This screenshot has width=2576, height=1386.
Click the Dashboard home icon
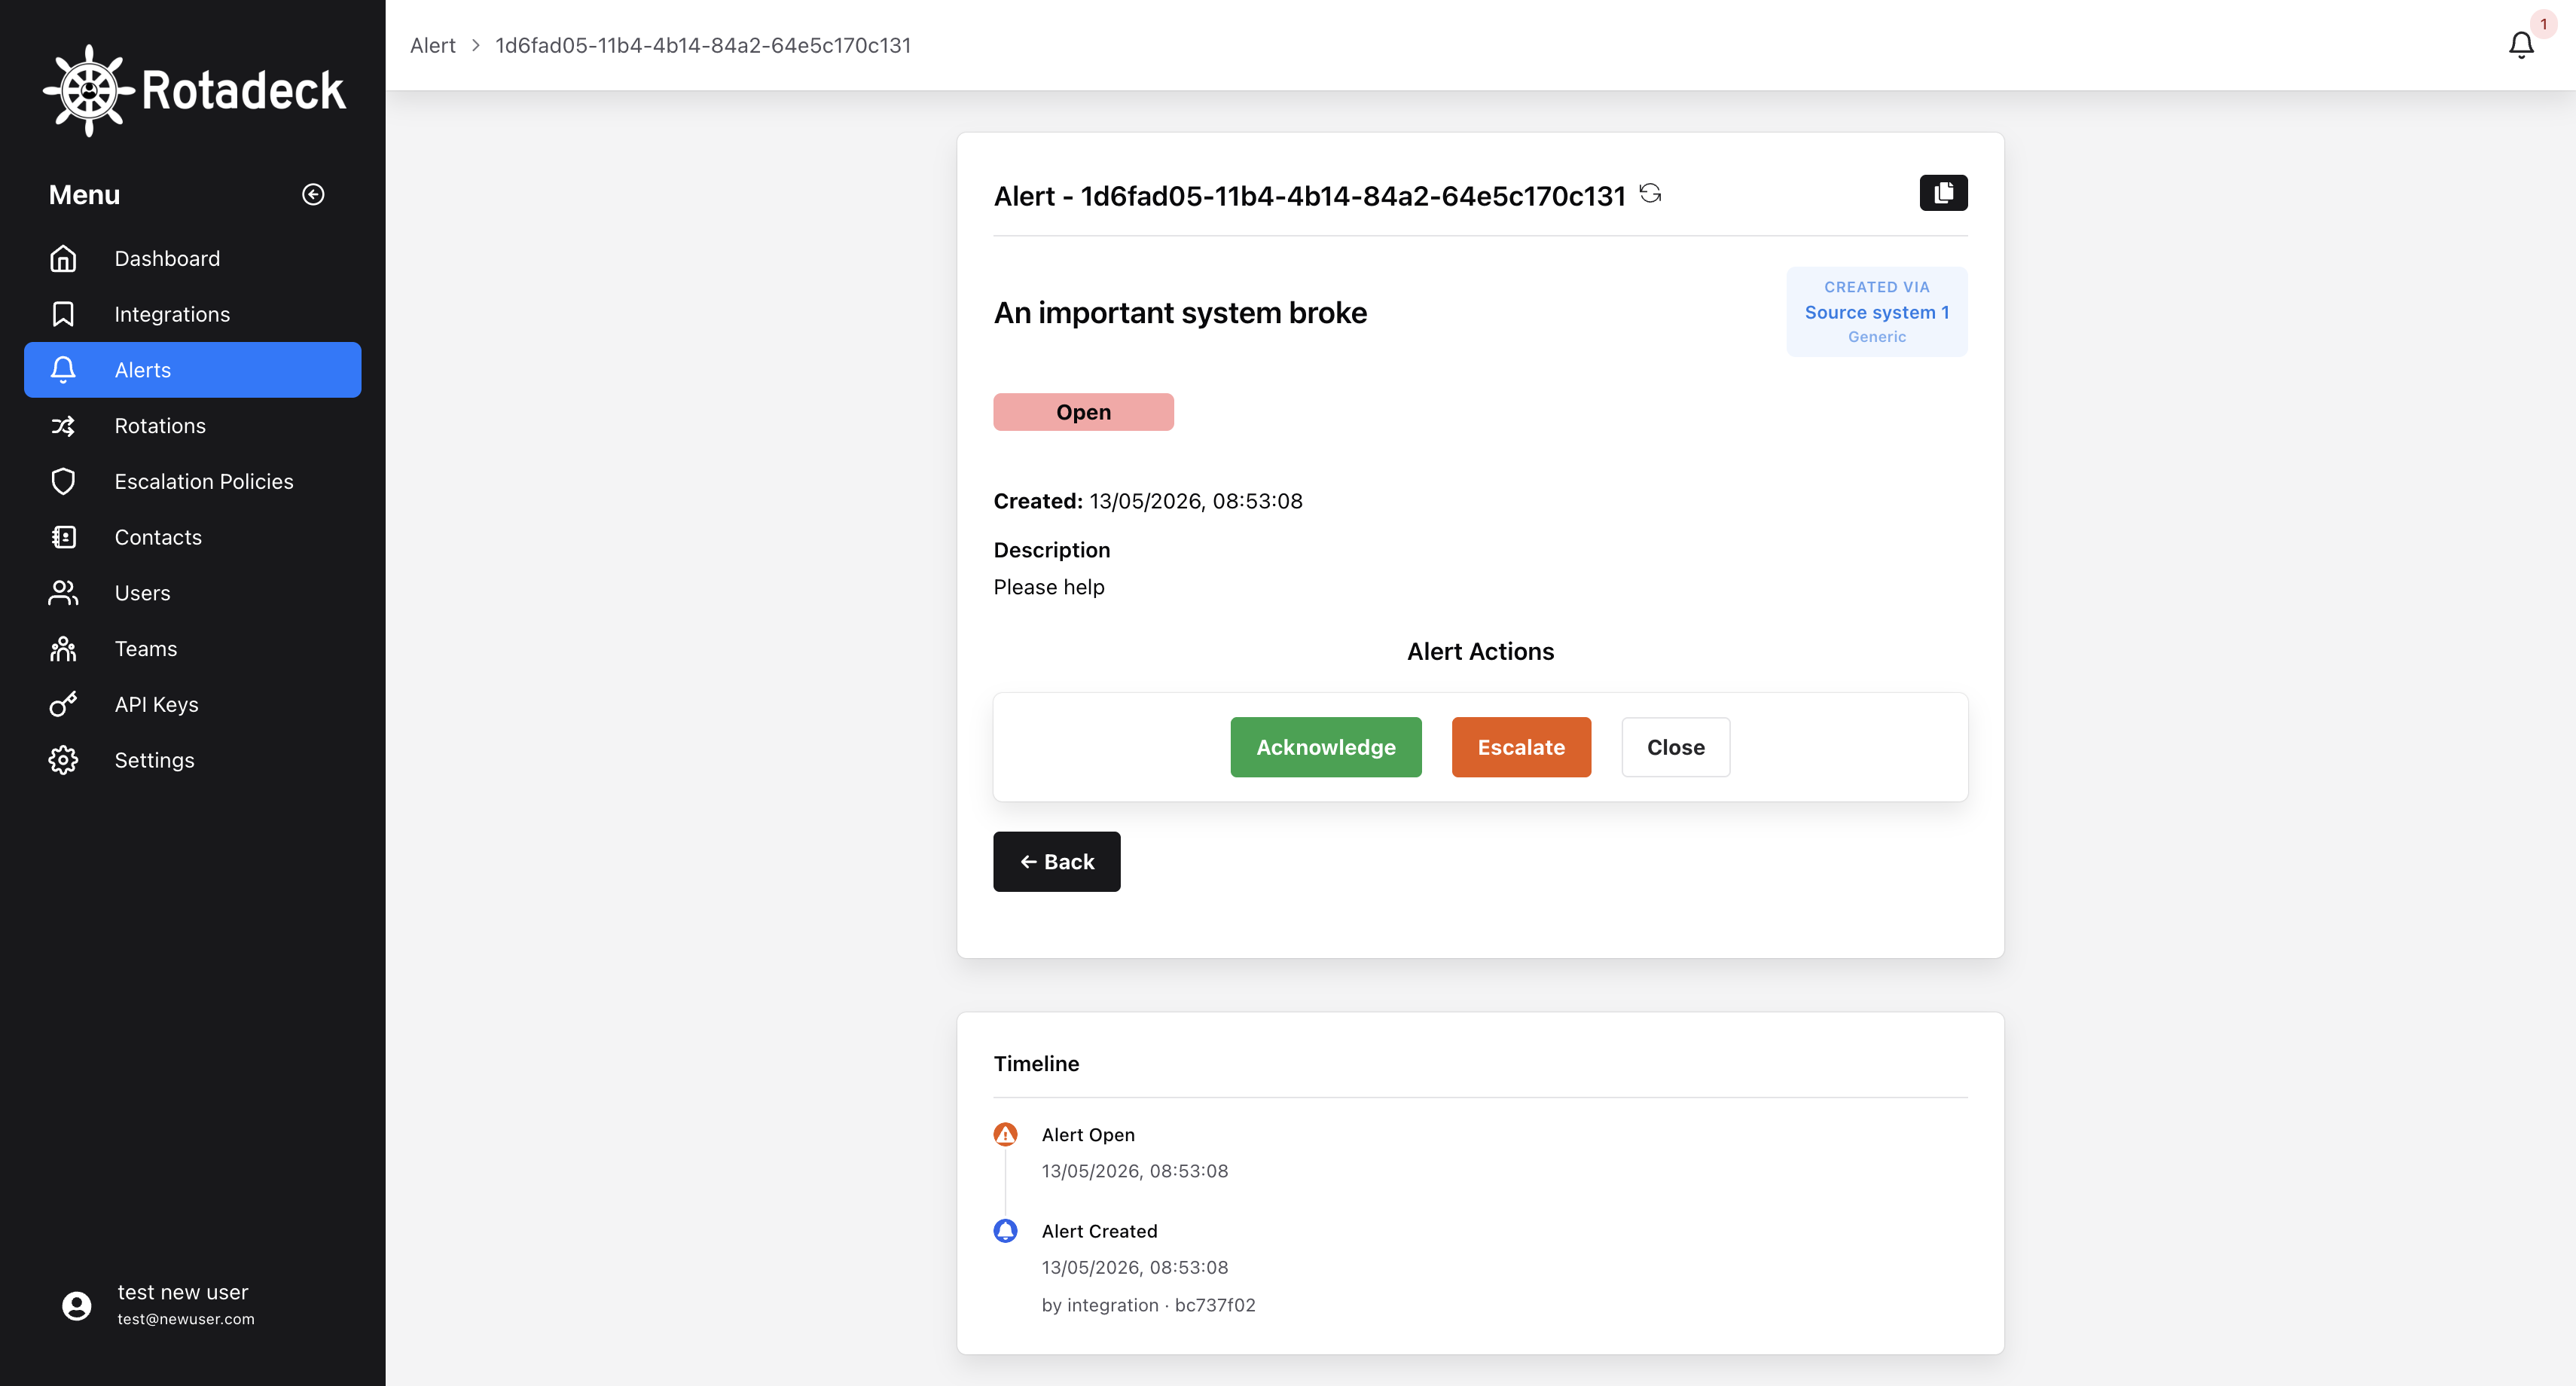(x=63, y=258)
